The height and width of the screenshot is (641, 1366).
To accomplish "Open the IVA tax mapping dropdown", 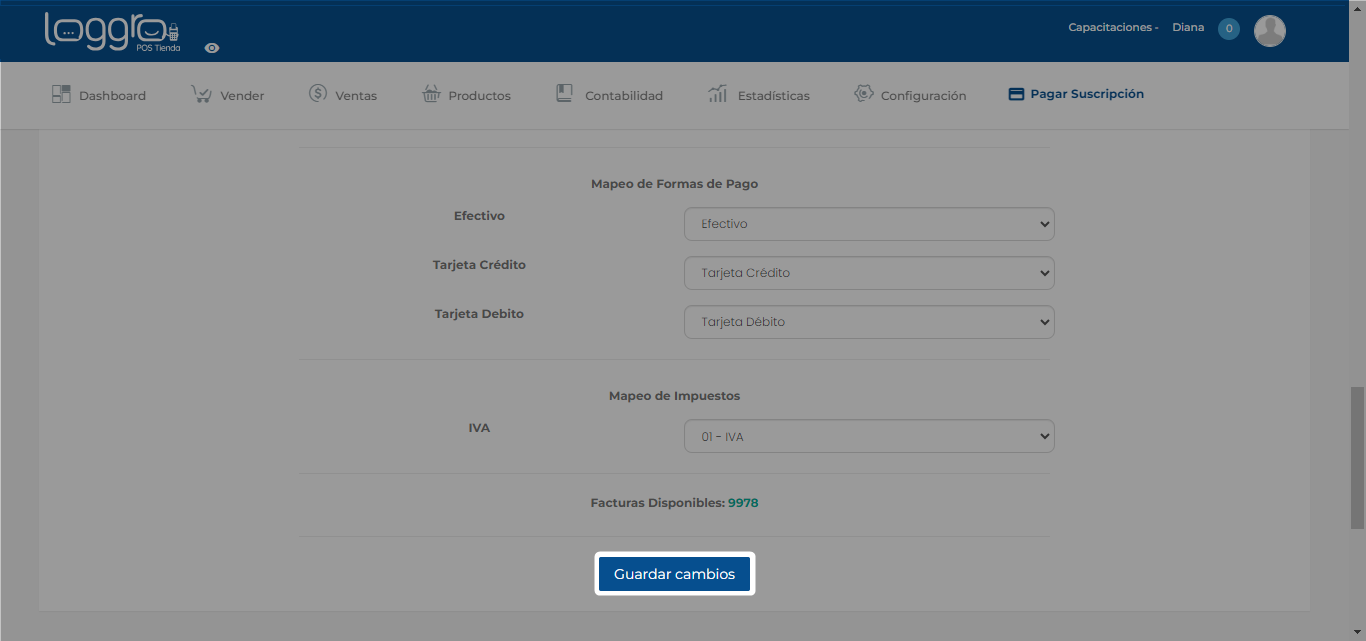I will (869, 436).
